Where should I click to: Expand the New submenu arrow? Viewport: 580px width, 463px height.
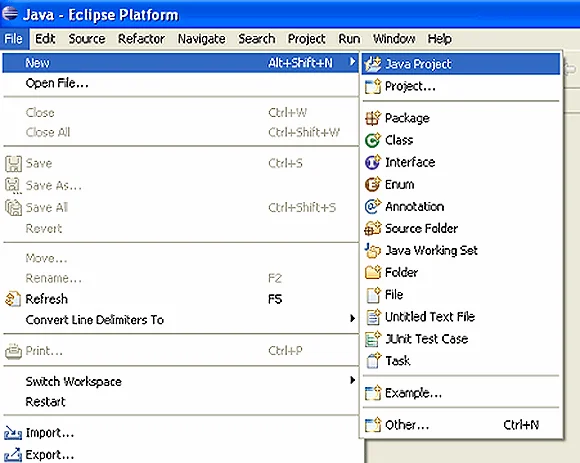[353, 62]
